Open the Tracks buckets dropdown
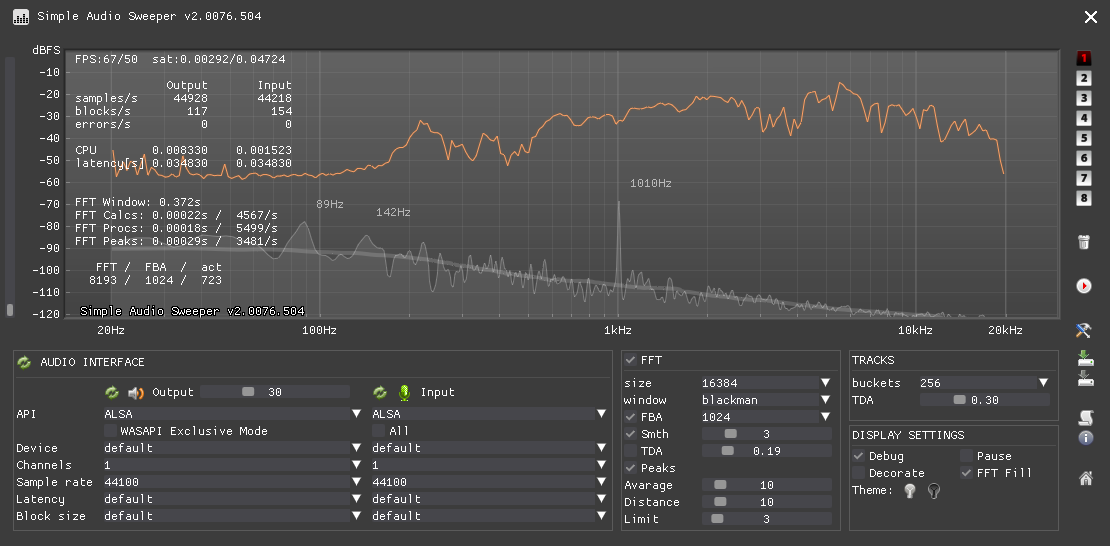This screenshot has width=1110, height=546. [x=985, y=383]
